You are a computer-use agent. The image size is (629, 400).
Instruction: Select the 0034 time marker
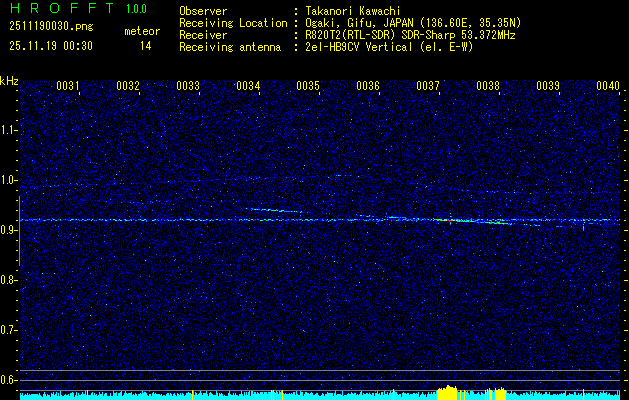(248, 87)
